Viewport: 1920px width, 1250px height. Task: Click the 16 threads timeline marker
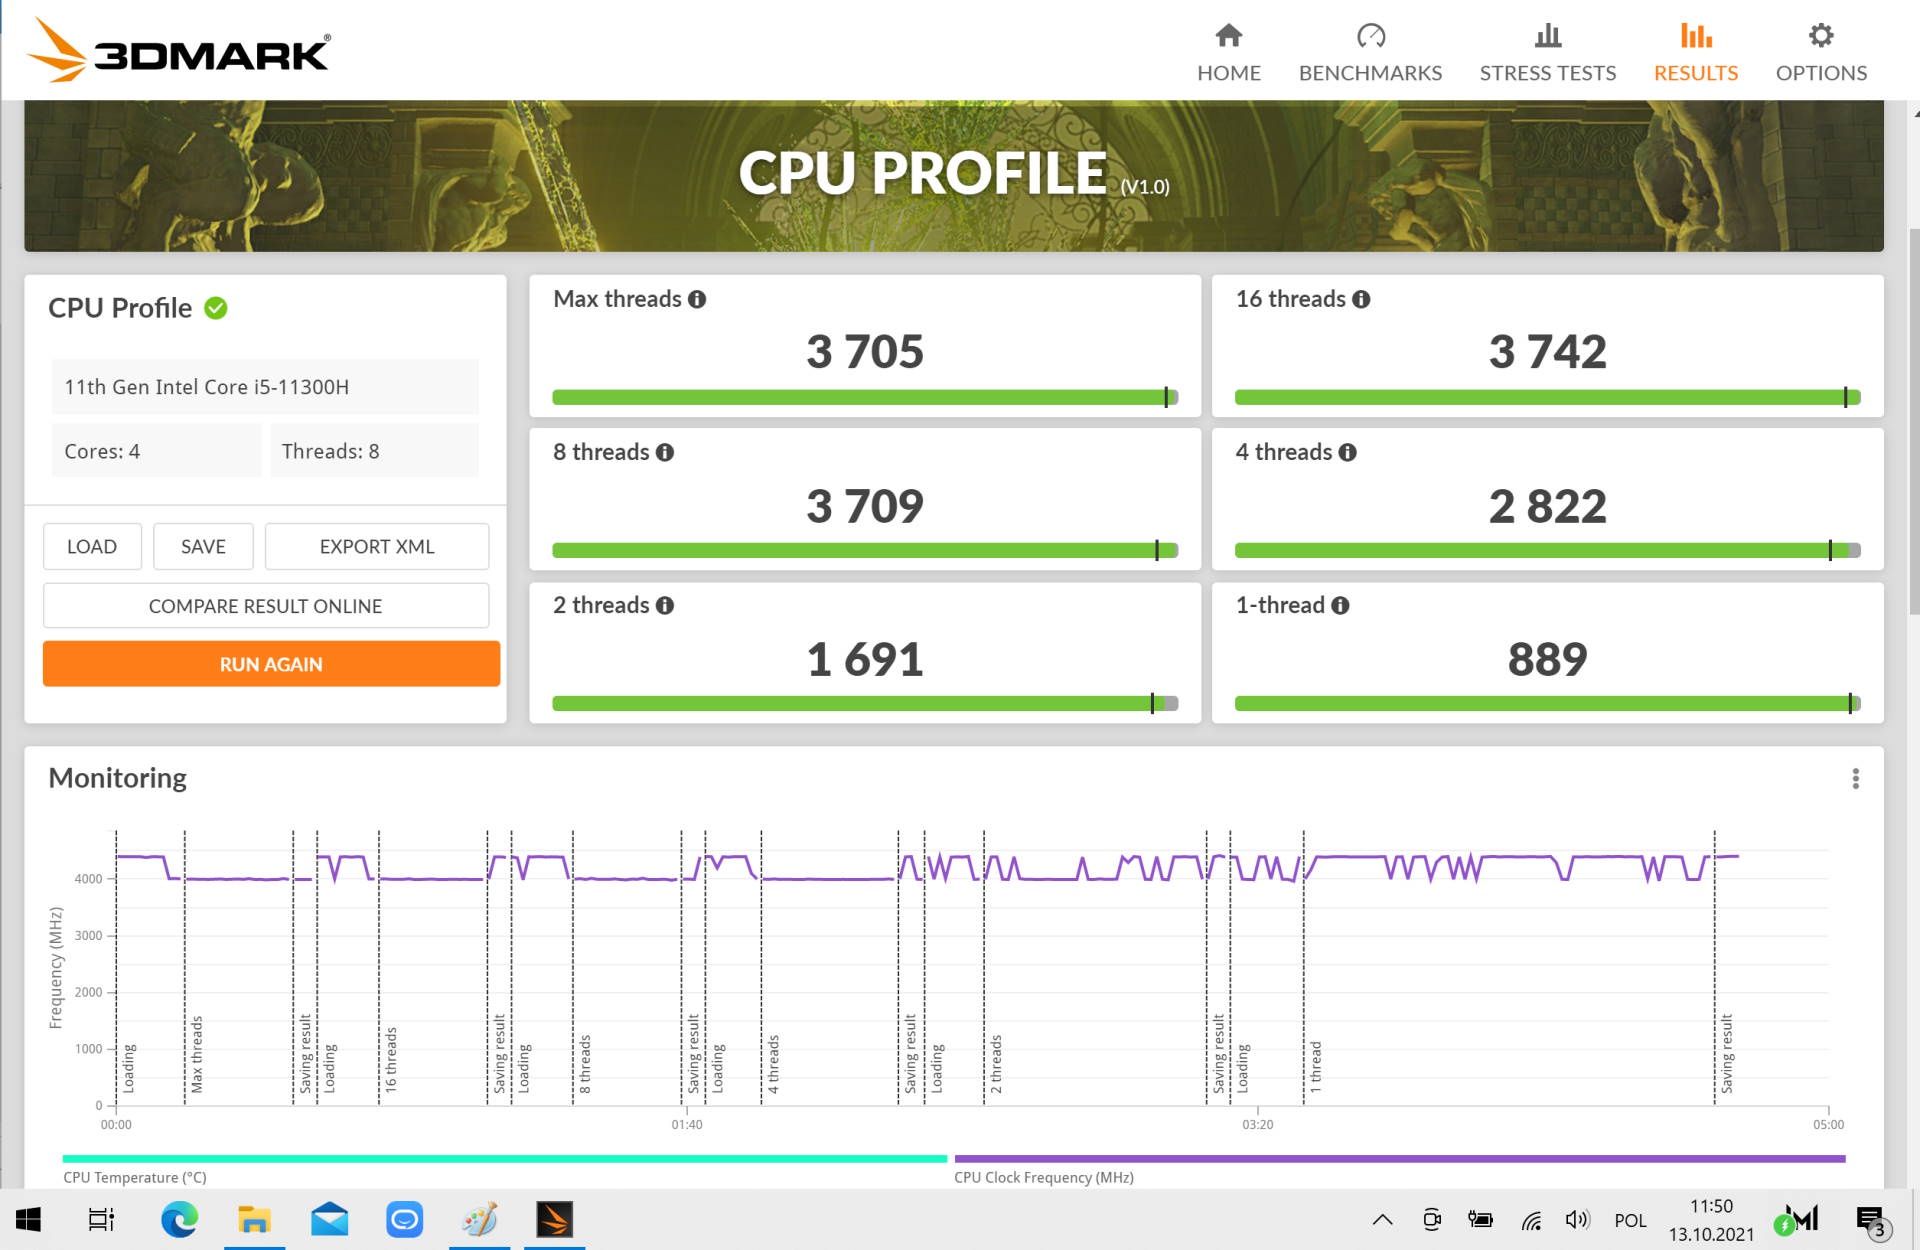pos(391,1059)
